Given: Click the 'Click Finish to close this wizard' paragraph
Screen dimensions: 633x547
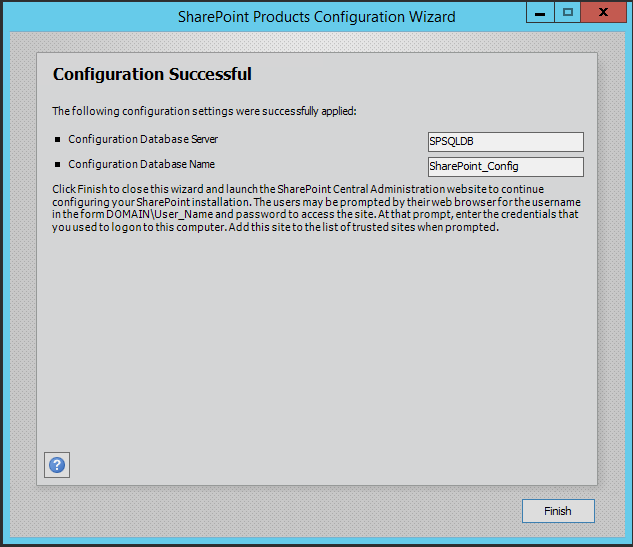Looking at the screenshot, I should click(x=316, y=208).
